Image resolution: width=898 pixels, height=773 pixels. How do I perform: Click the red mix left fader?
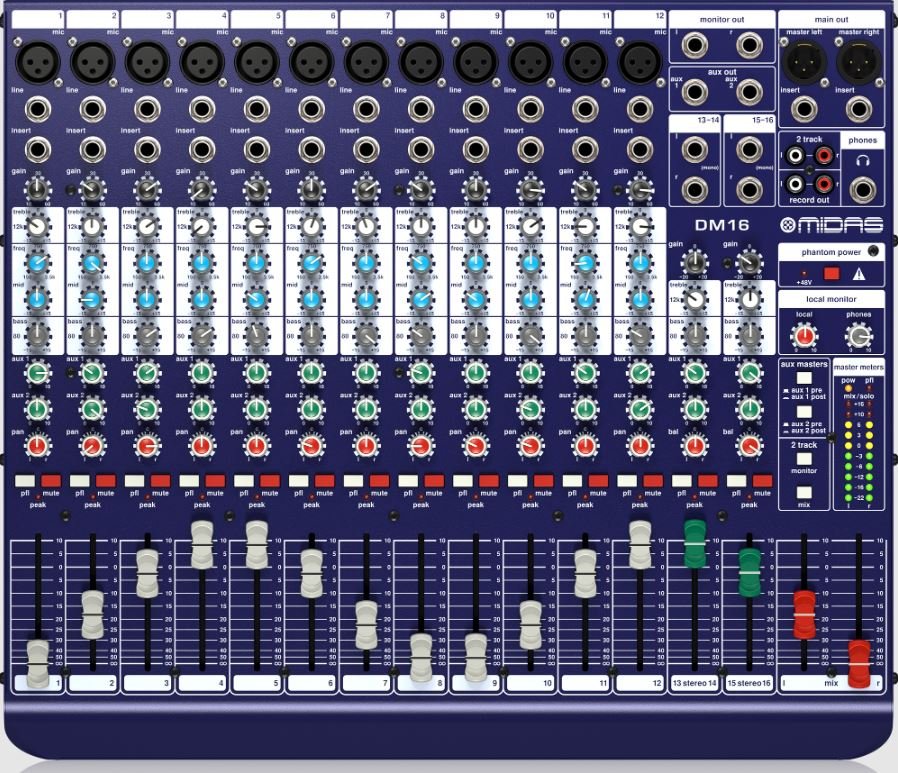pos(804,614)
